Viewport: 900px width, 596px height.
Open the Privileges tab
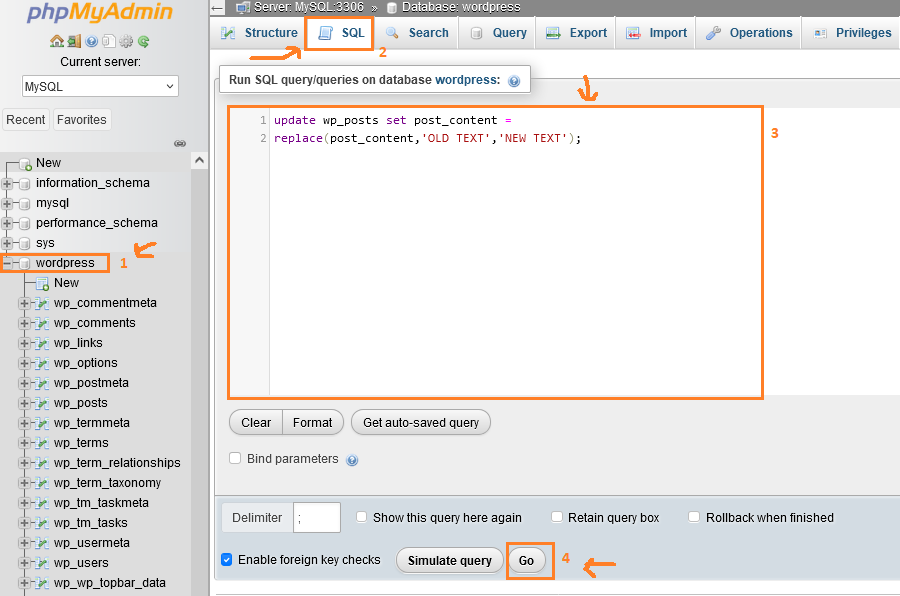(852, 33)
